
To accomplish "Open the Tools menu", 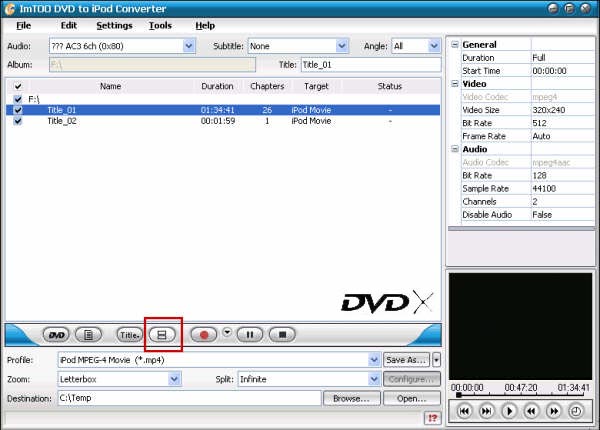I will coord(160,25).
